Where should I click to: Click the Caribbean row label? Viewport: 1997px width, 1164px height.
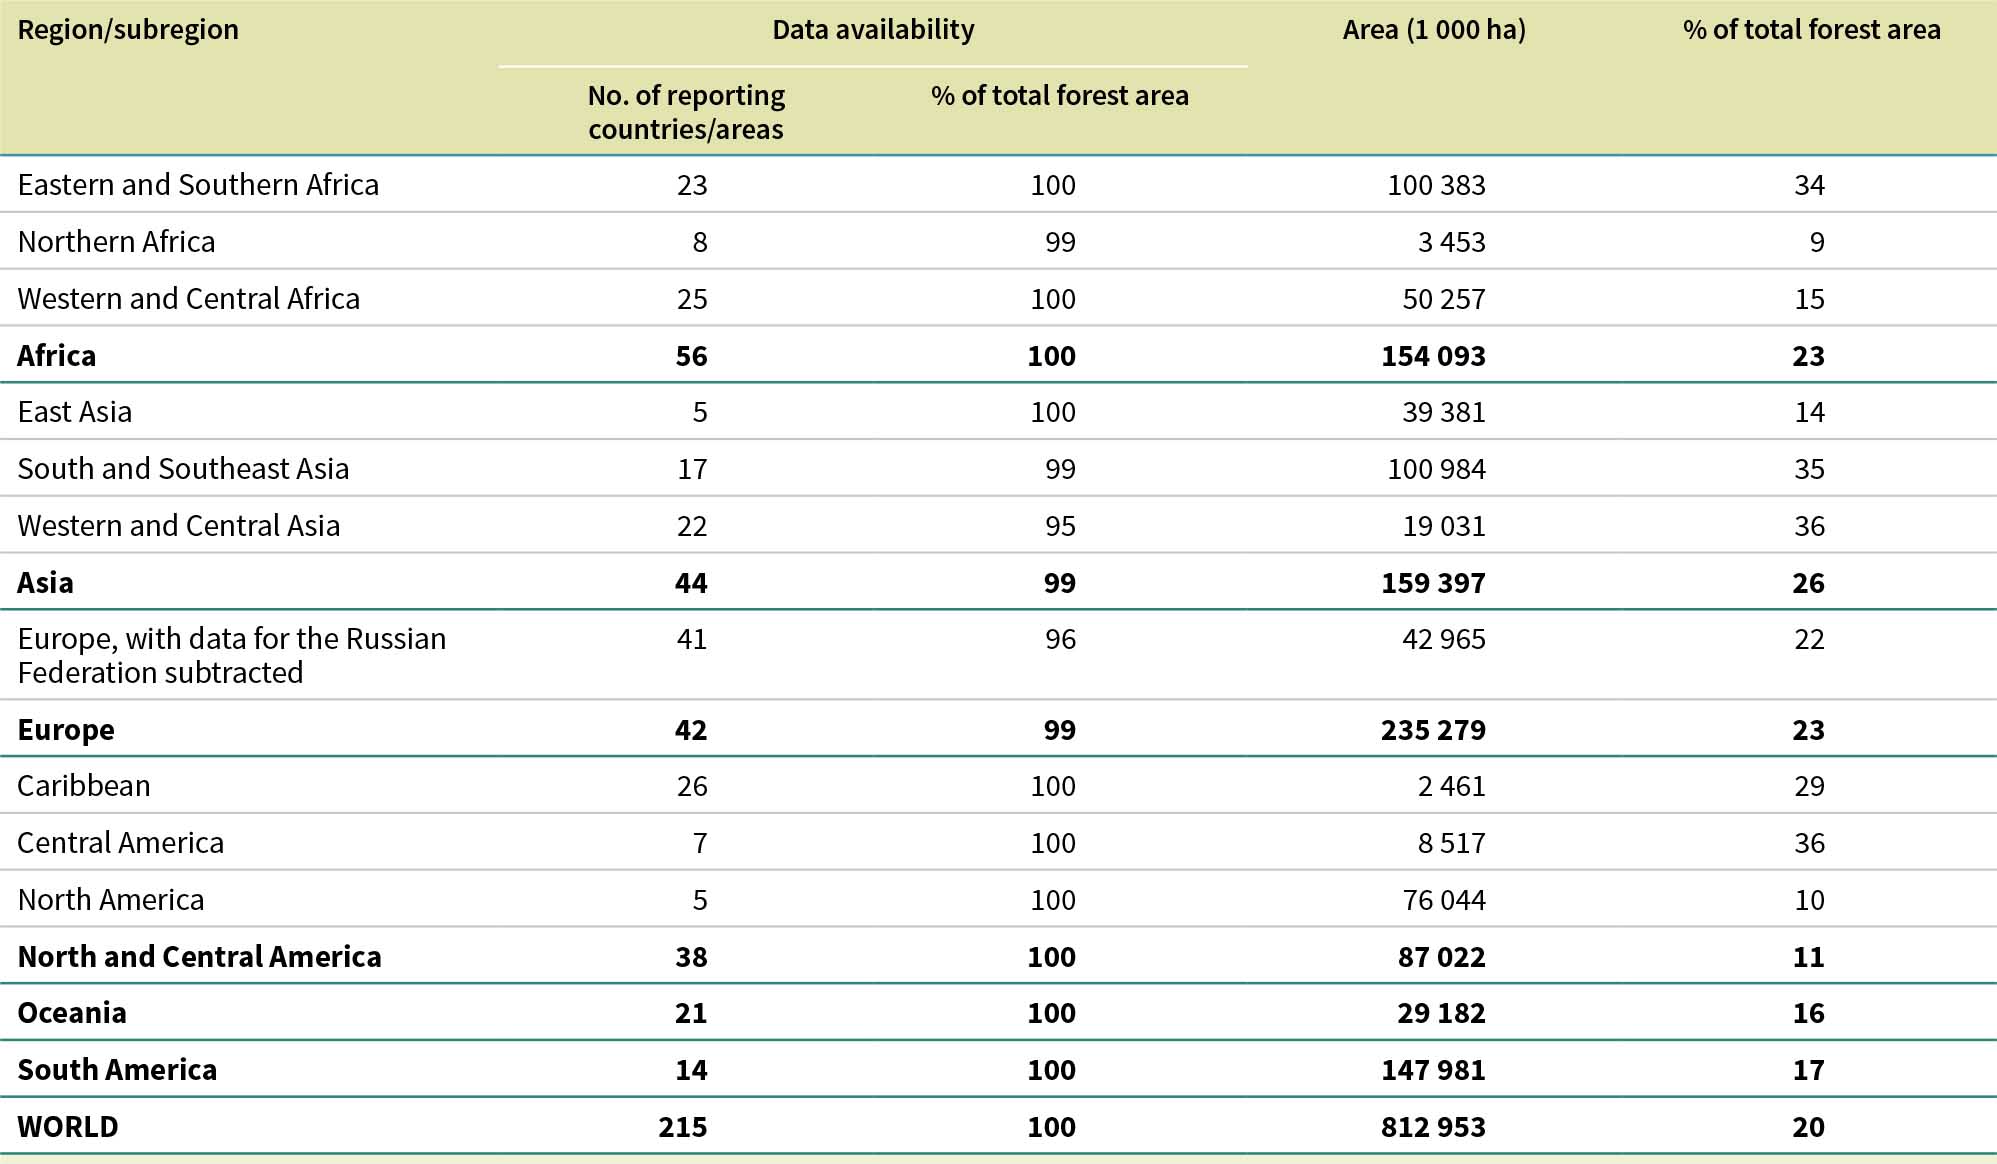pyautogui.click(x=84, y=786)
